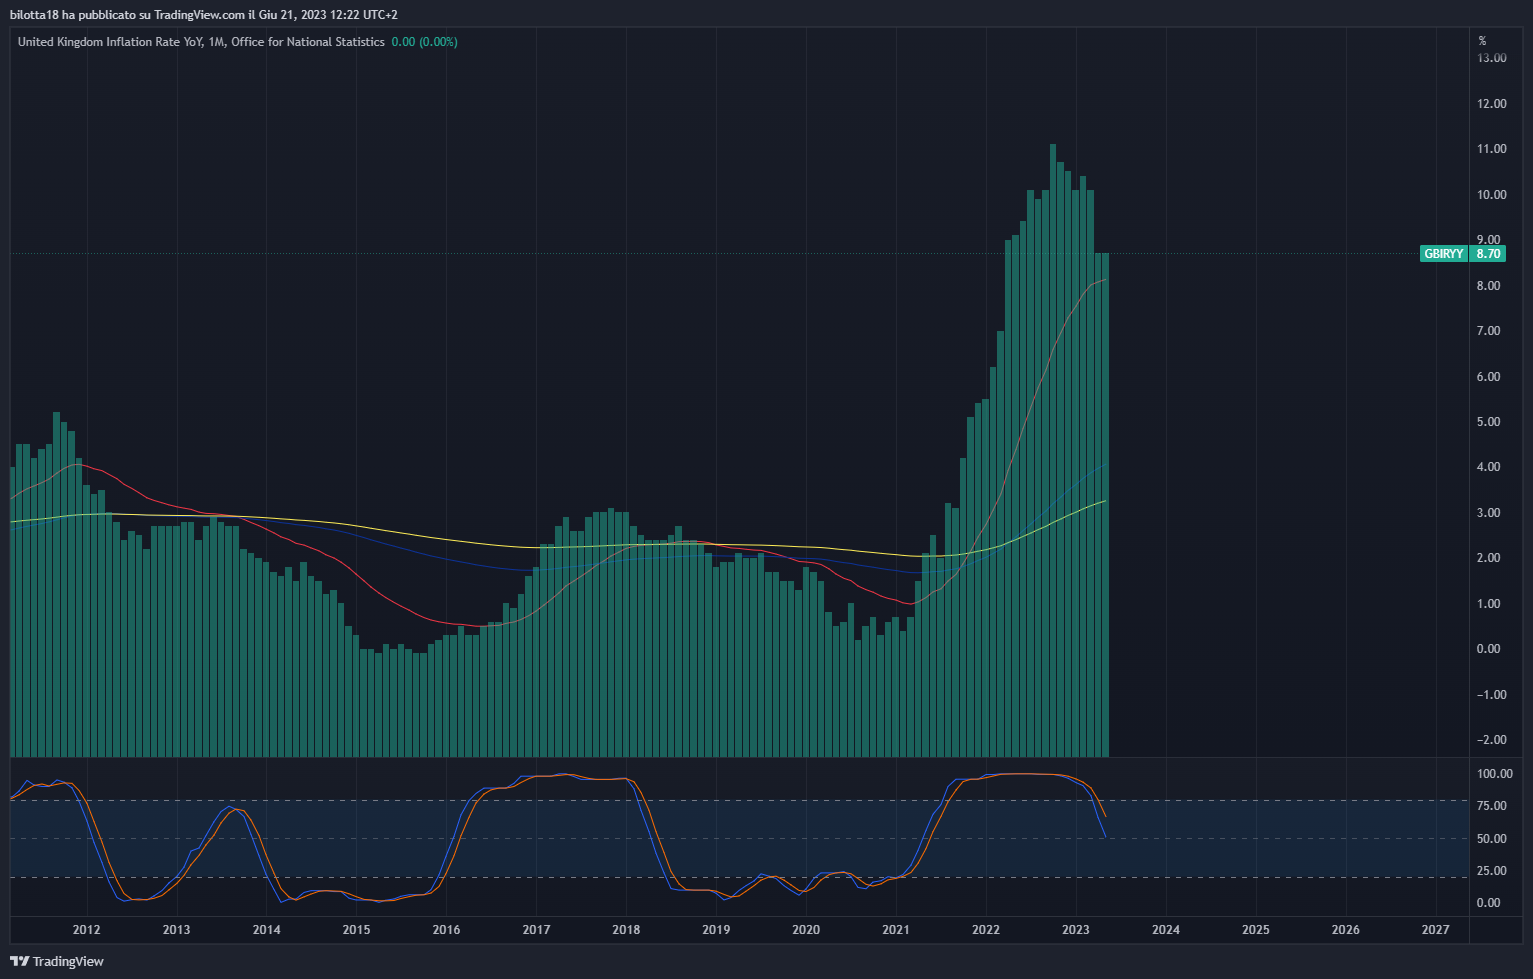The width and height of the screenshot is (1533, 979).
Task: Click the 2022 label on time axis
Action: point(986,930)
